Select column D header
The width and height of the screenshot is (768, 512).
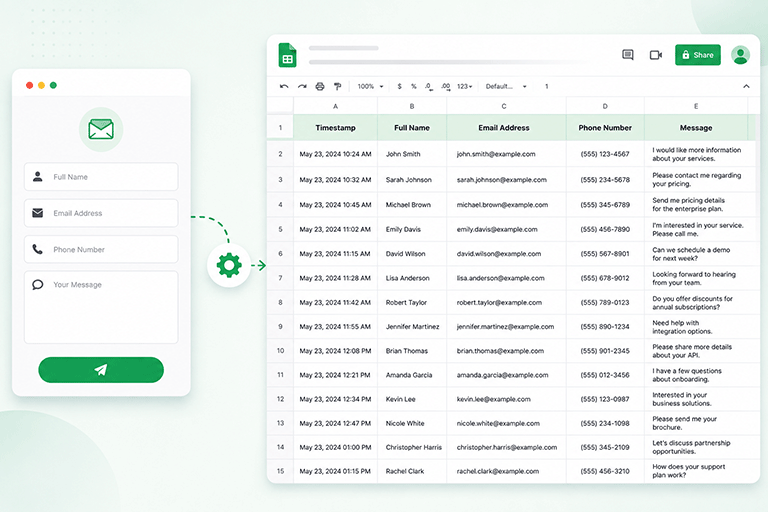(x=605, y=106)
